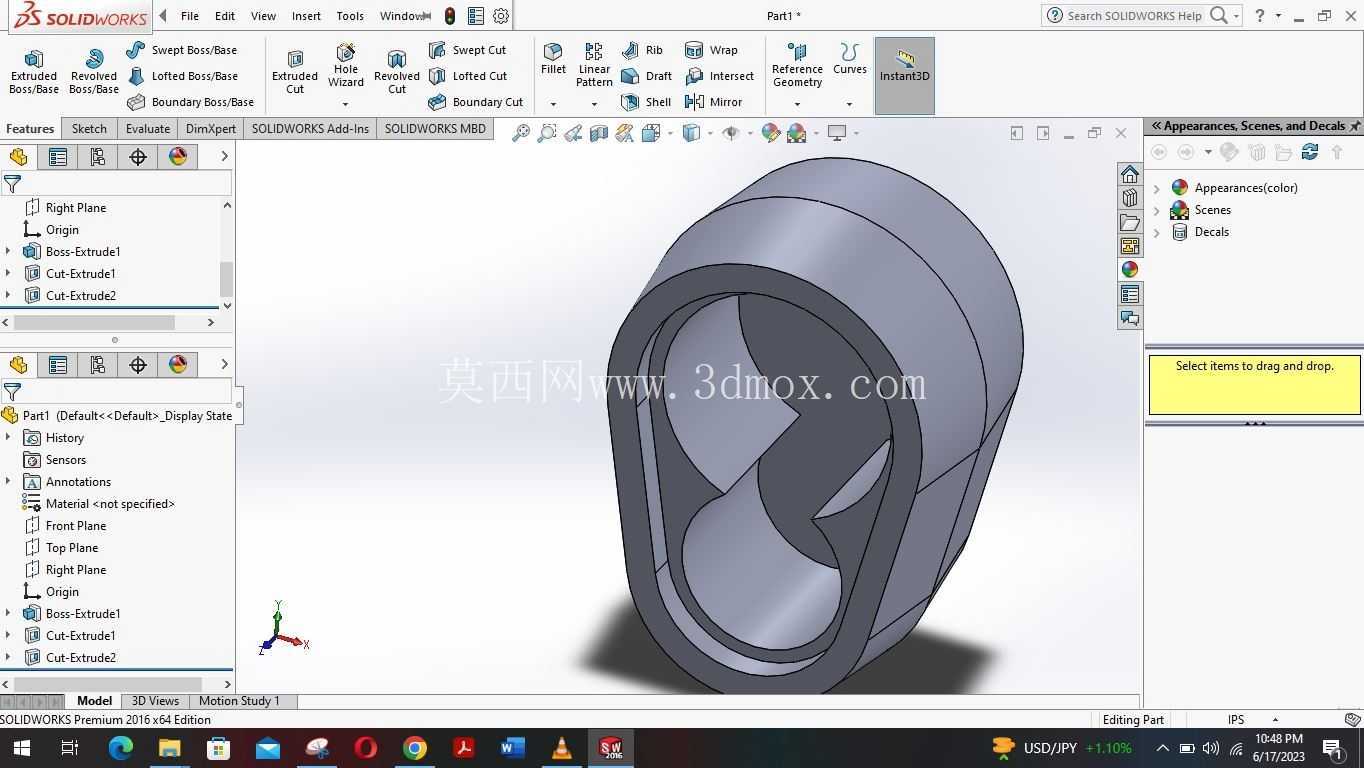Select Material <not specified> item

tap(99, 504)
